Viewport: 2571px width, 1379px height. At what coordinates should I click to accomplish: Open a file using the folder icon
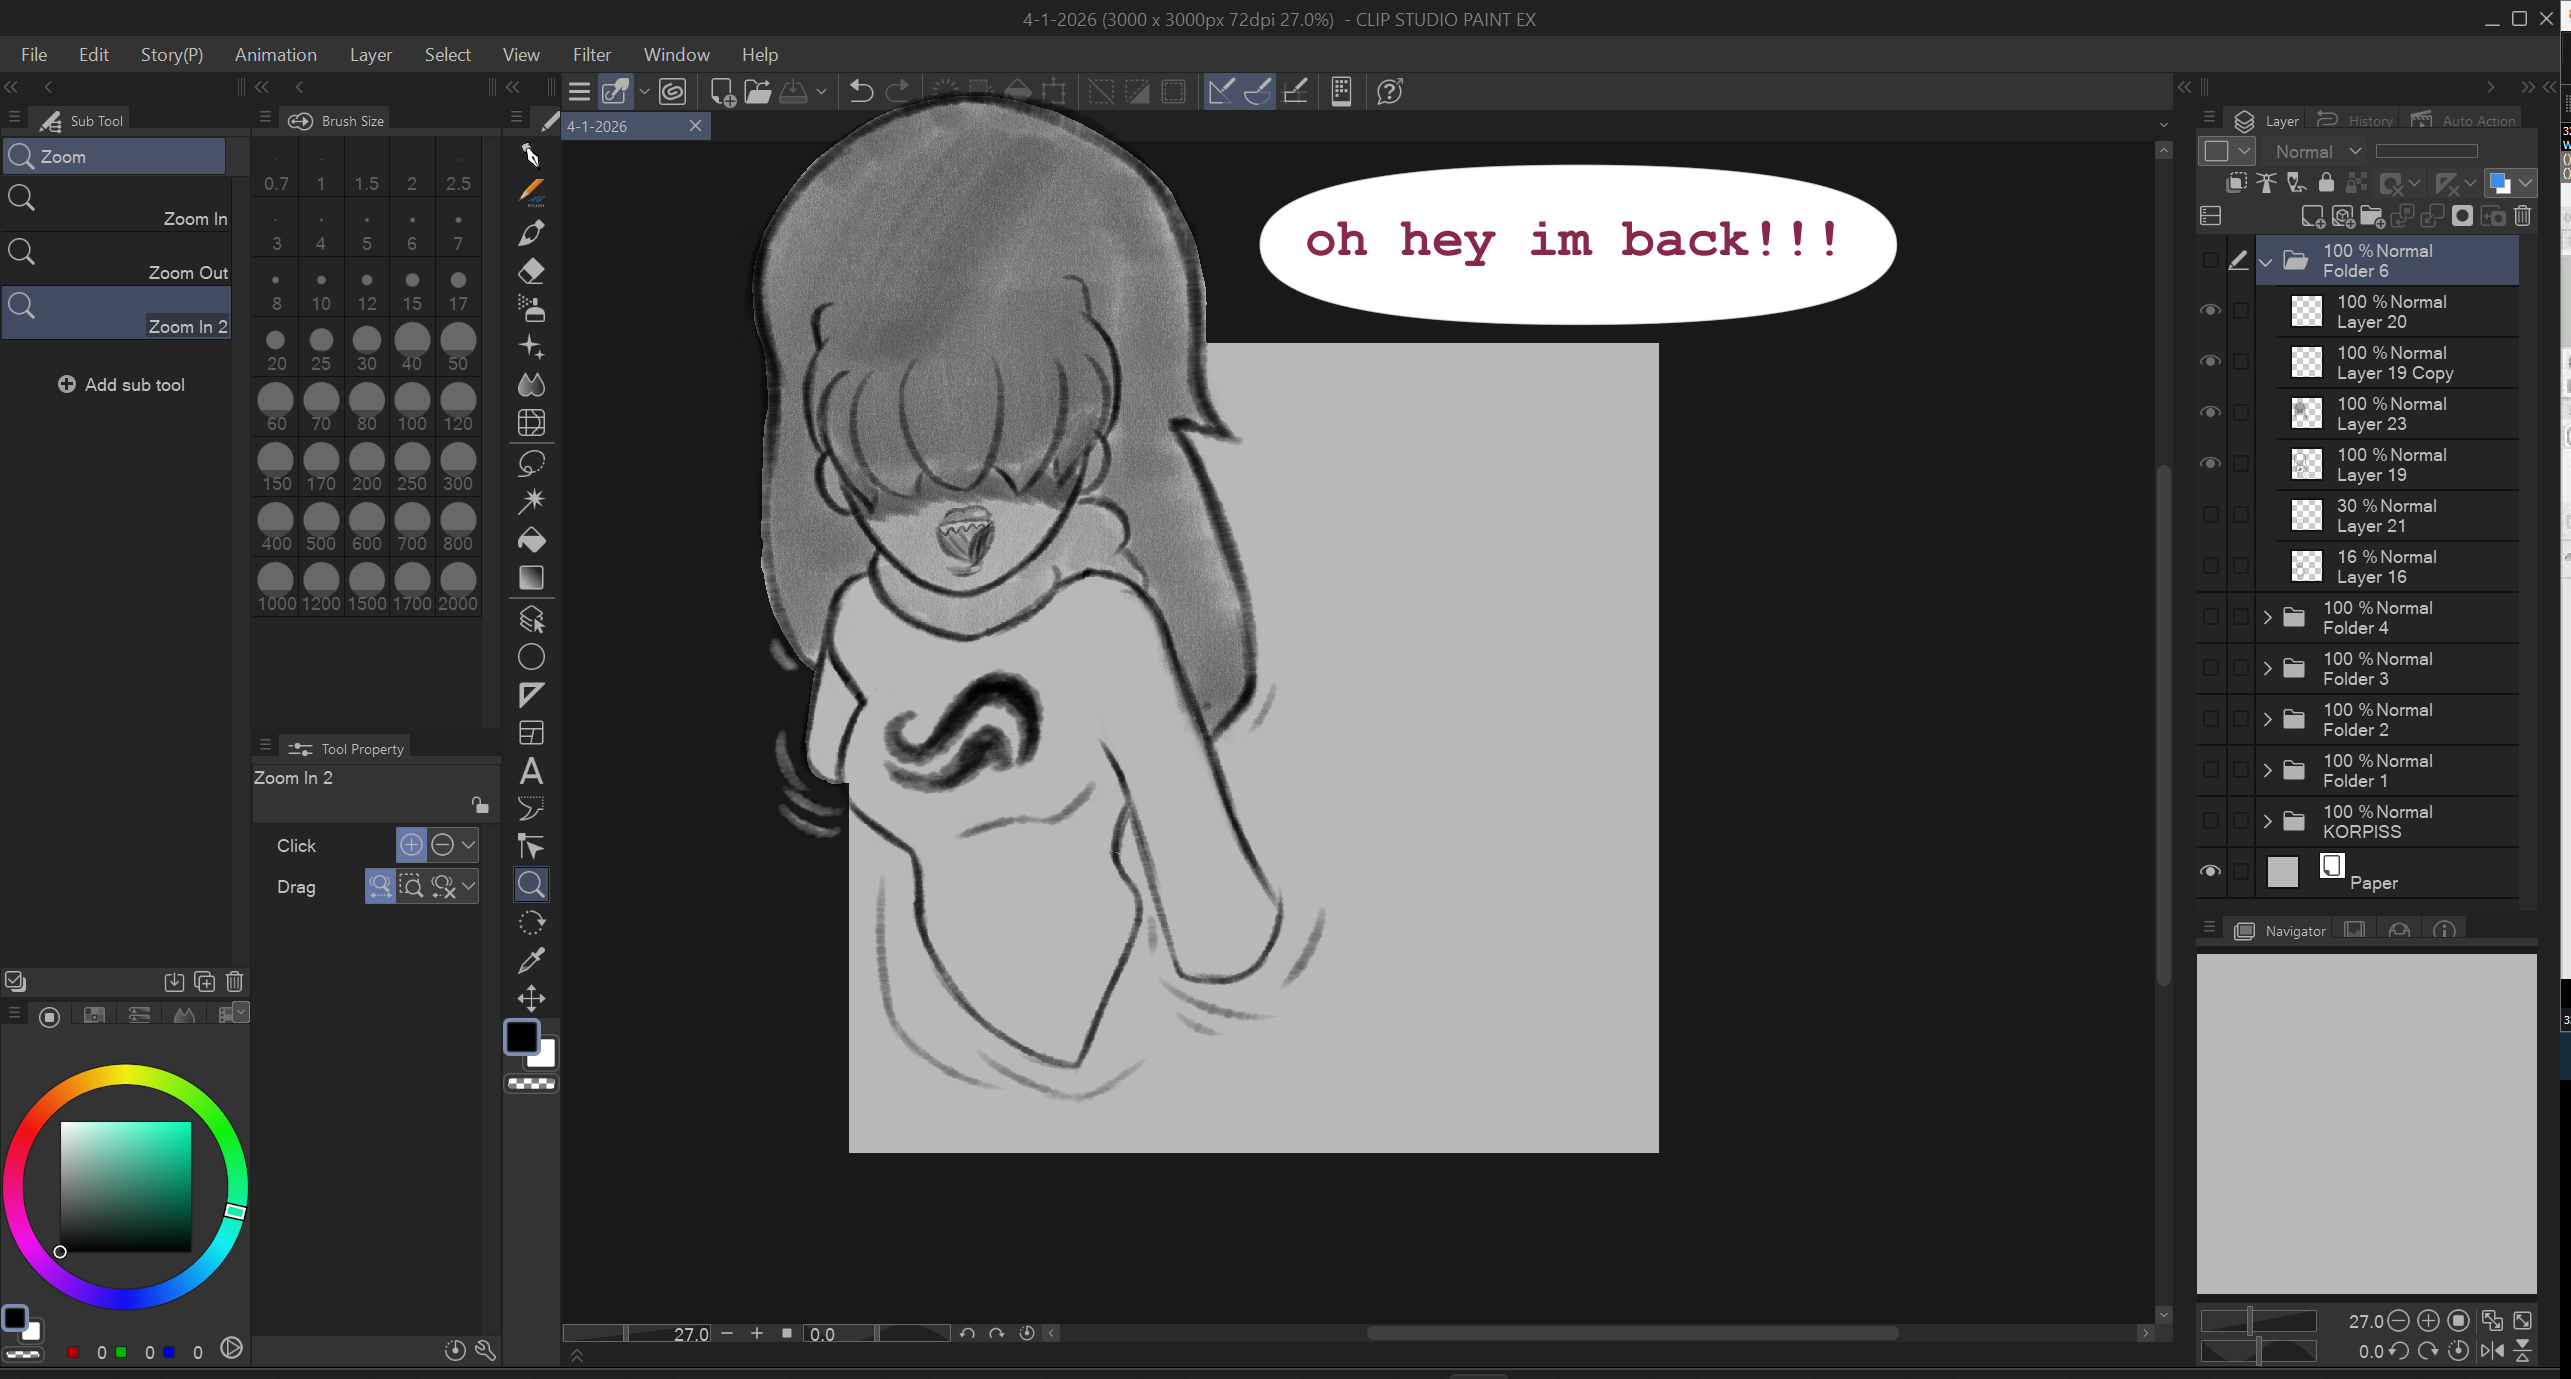[x=758, y=92]
